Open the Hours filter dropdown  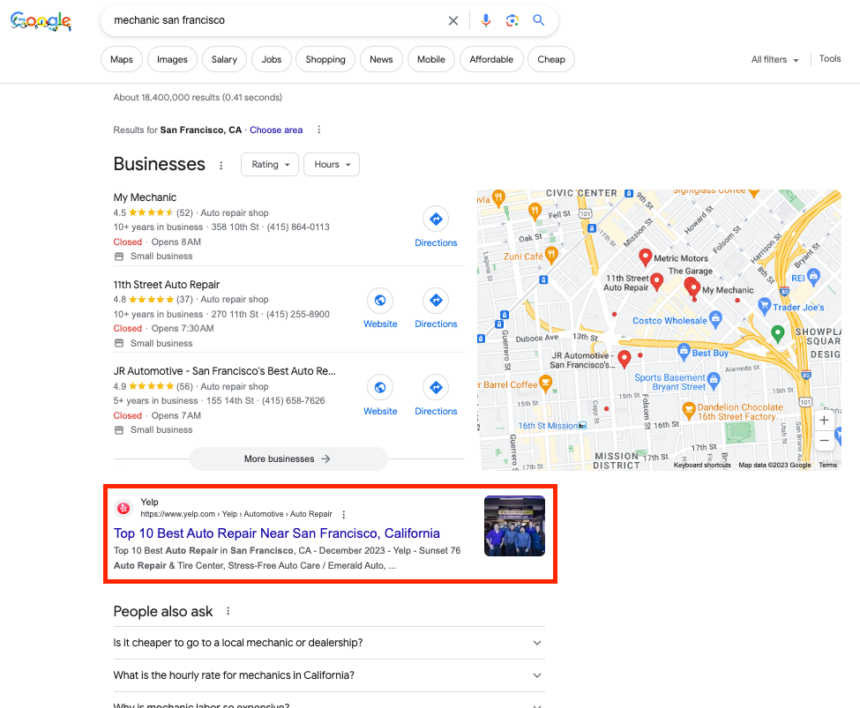tap(332, 165)
